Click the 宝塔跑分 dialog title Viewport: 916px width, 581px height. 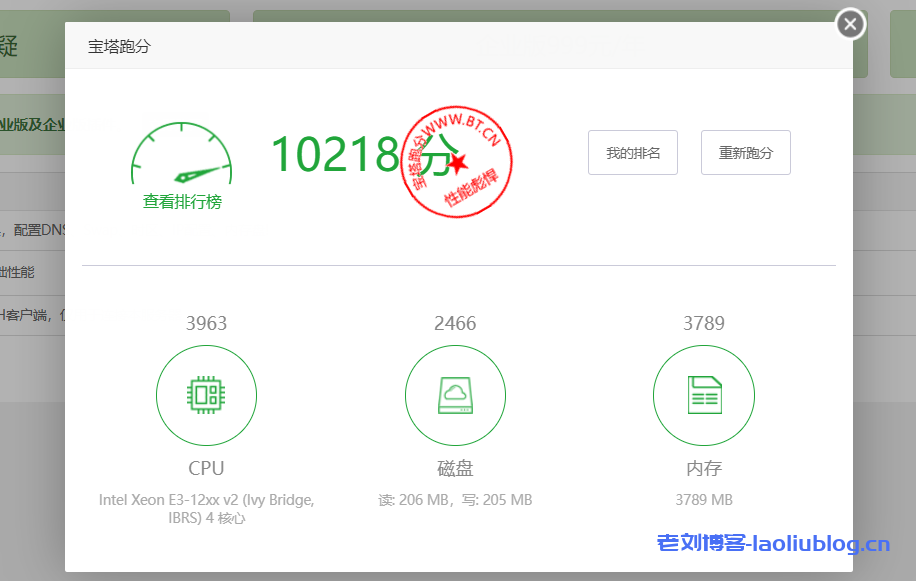(x=119, y=46)
